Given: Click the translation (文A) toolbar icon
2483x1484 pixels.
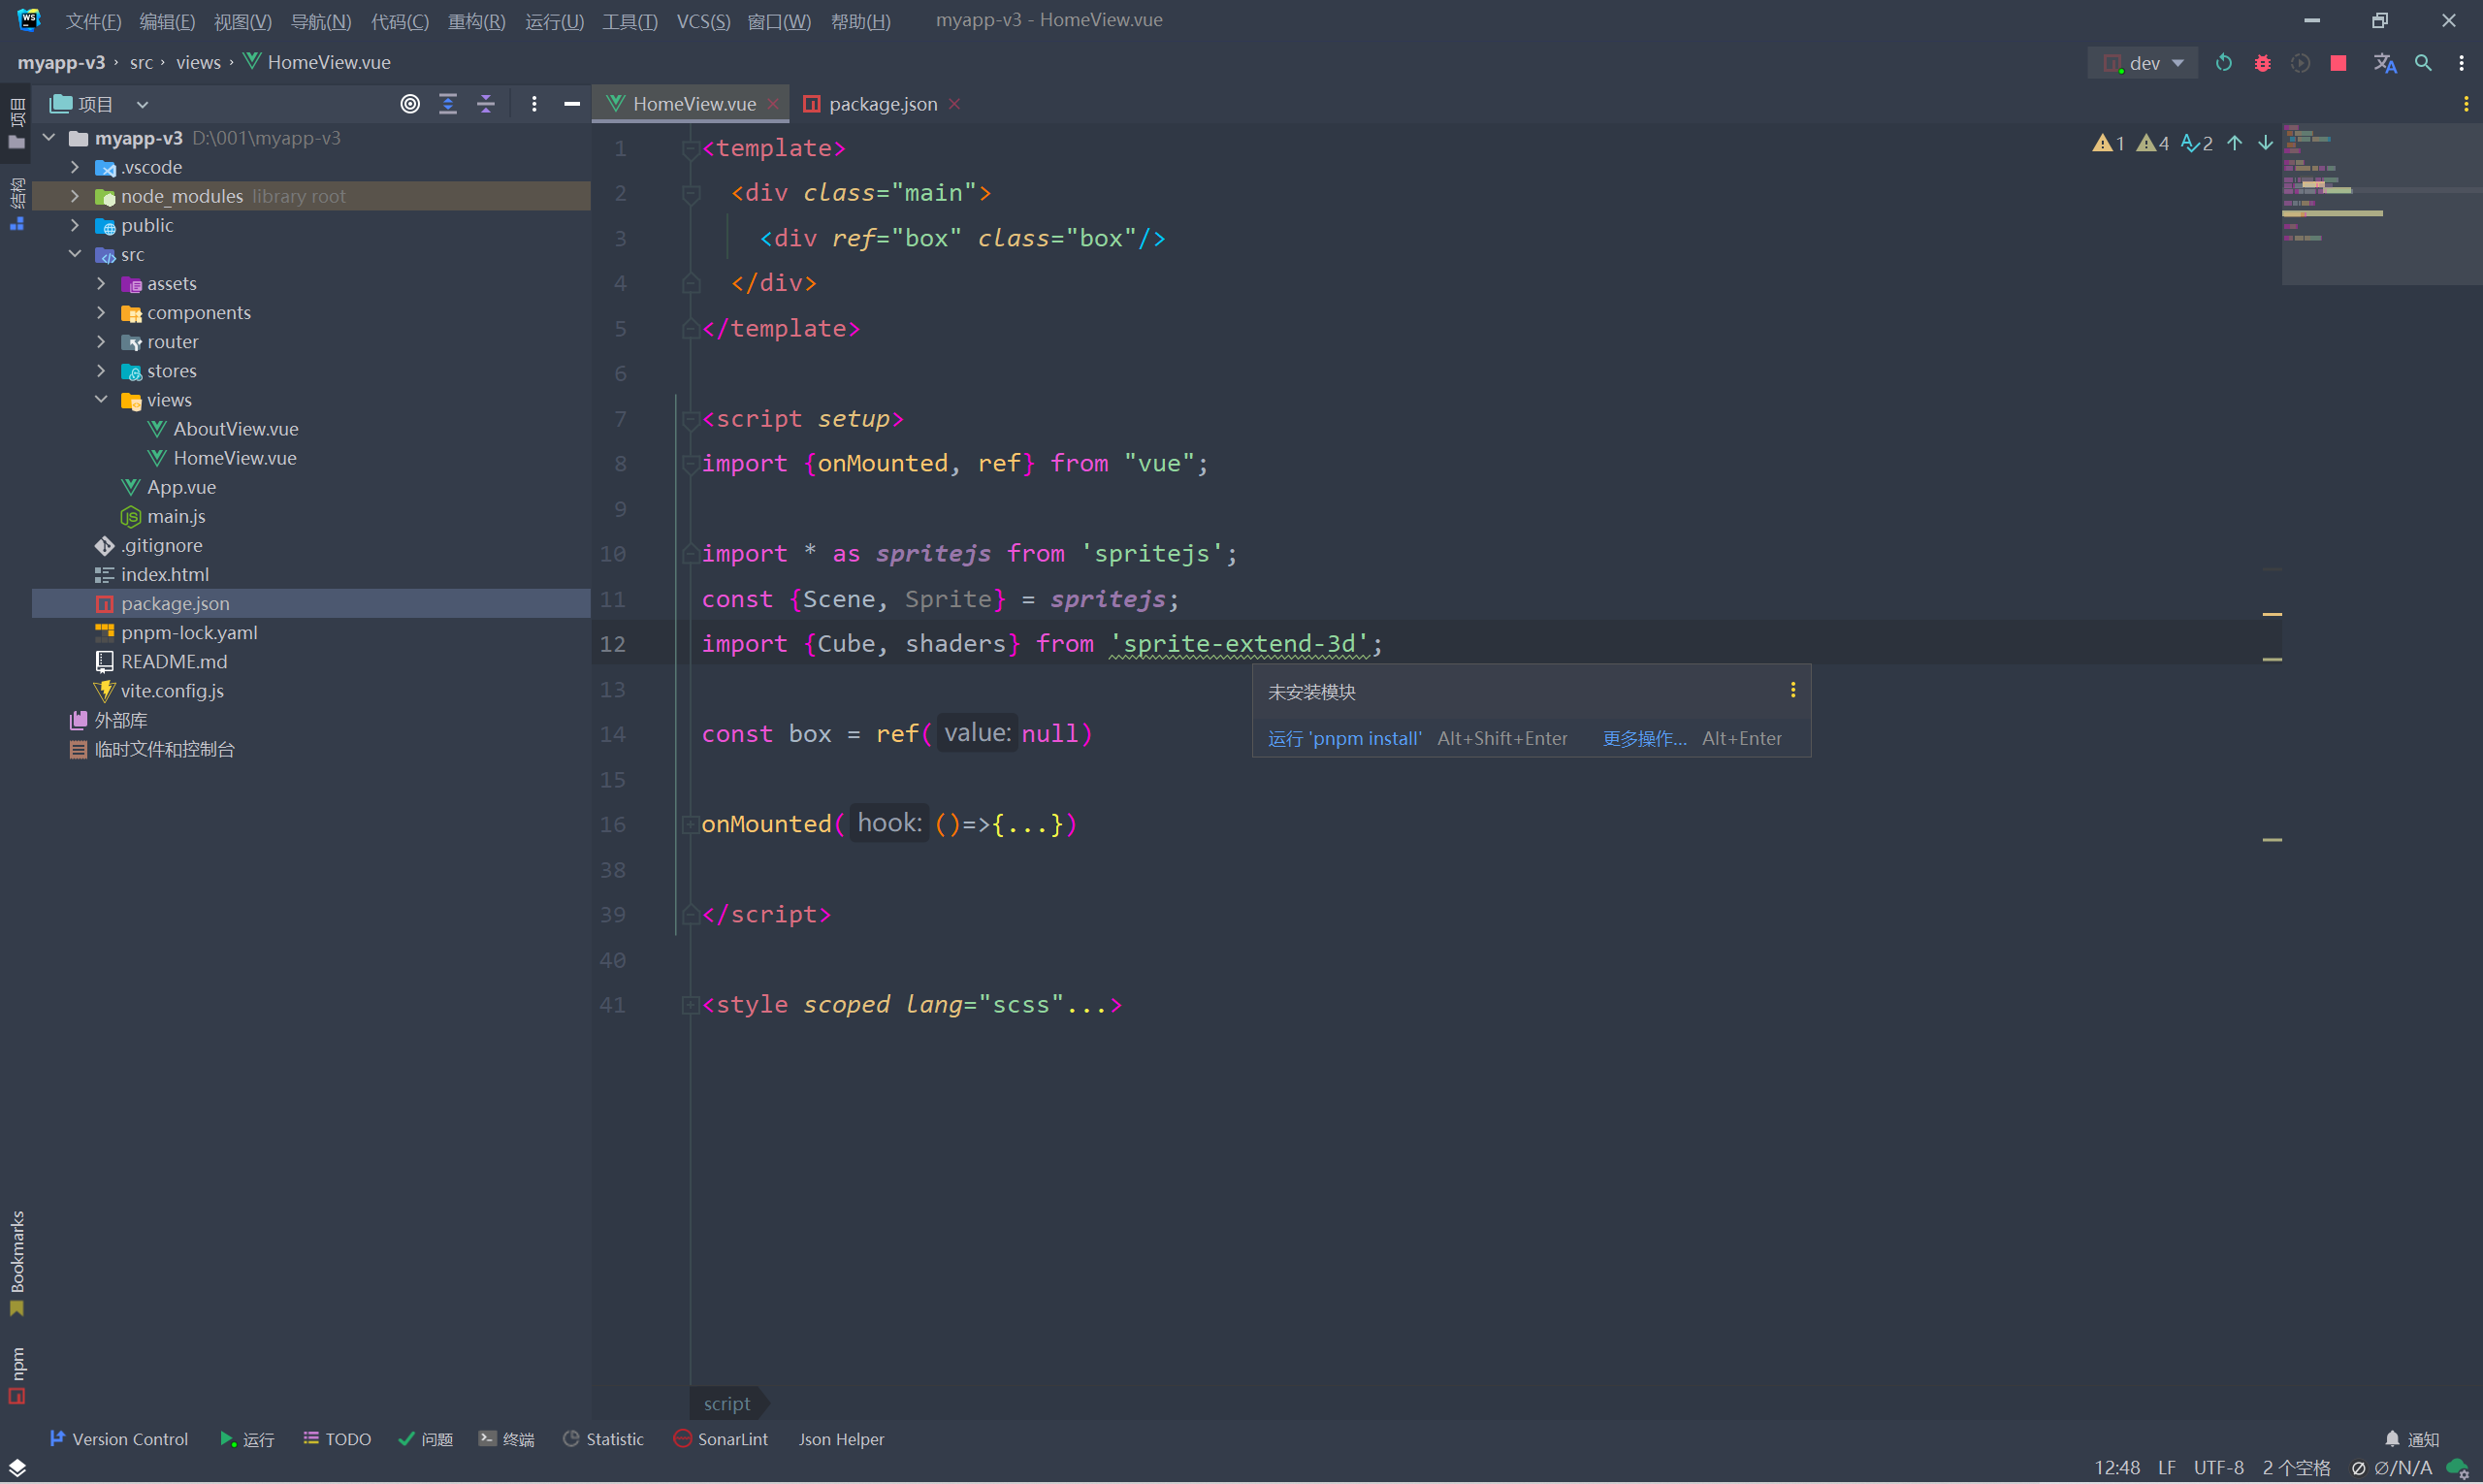Looking at the screenshot, I should [x=2386, y=62].
